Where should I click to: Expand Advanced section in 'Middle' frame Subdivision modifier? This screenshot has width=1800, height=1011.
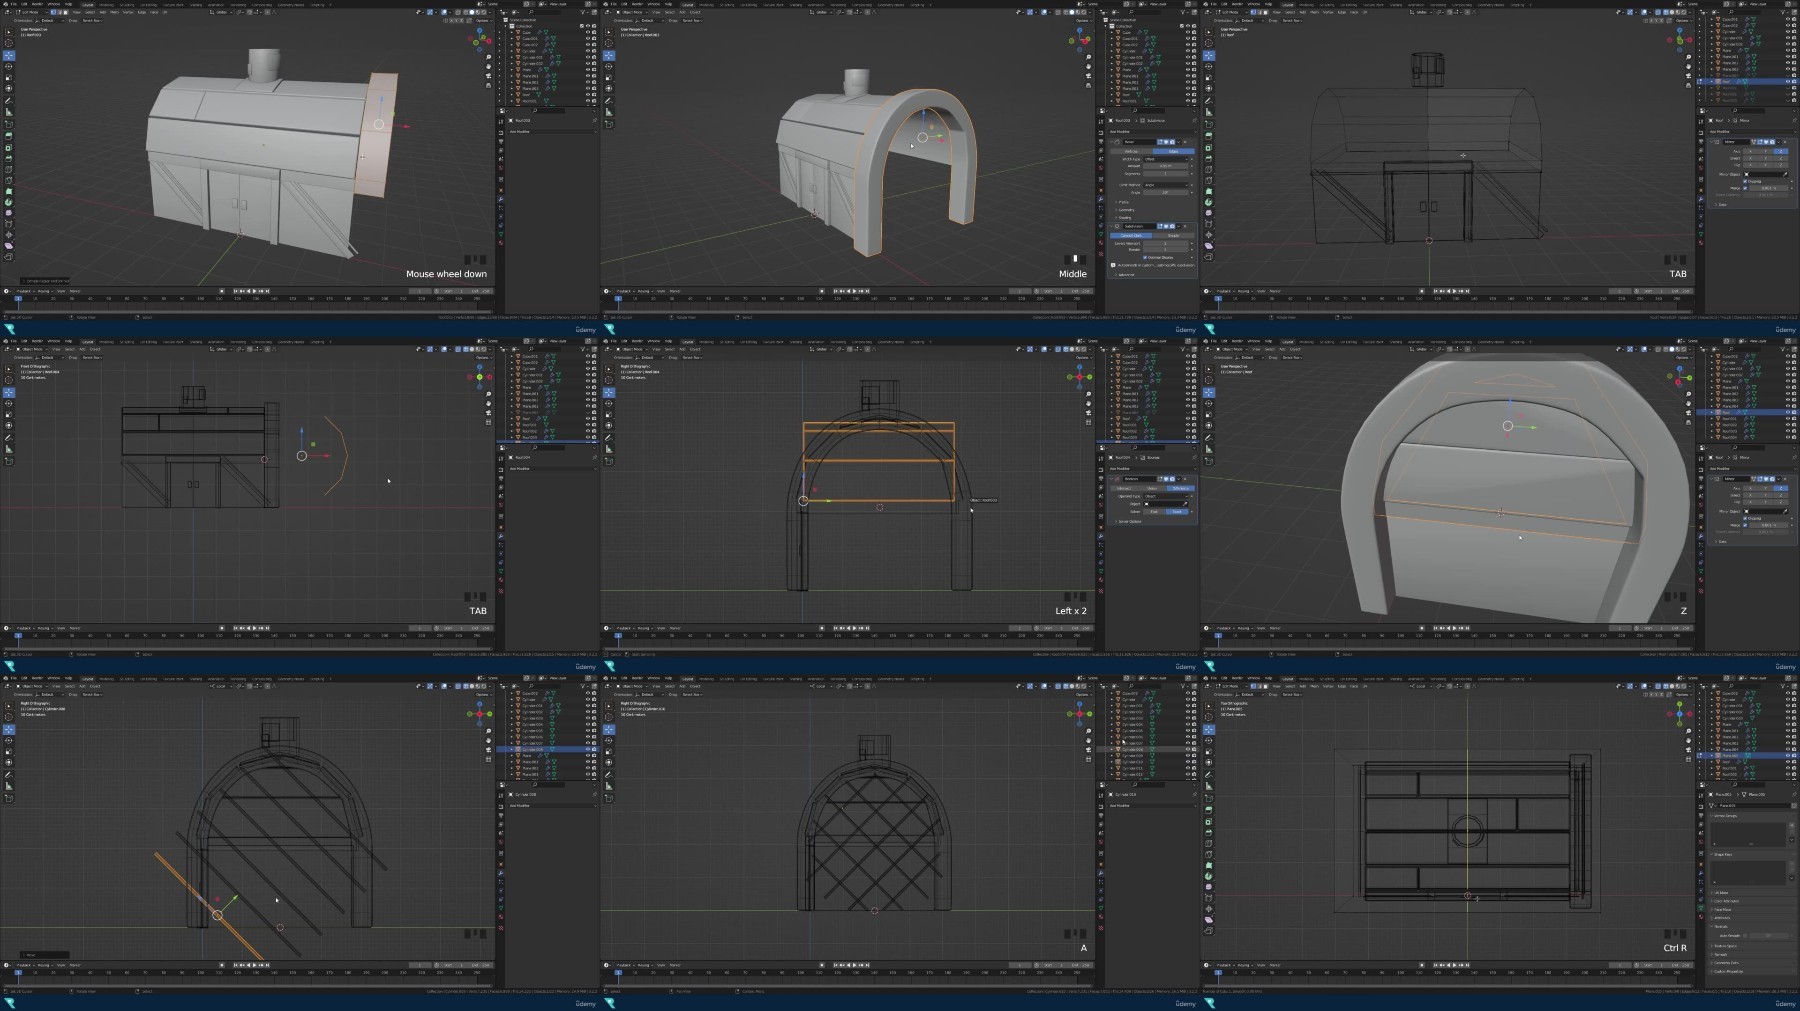point(1124,275)
